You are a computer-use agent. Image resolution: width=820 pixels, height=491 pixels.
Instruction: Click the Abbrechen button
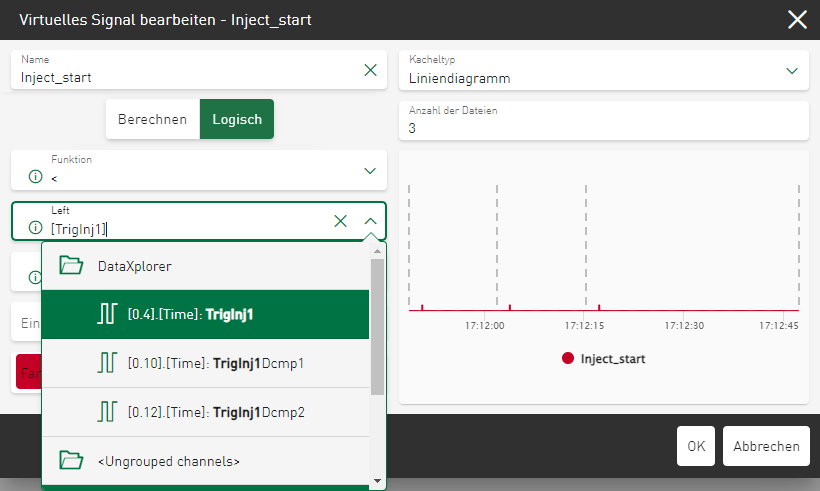pyautogui.click(x=766, y=446)
